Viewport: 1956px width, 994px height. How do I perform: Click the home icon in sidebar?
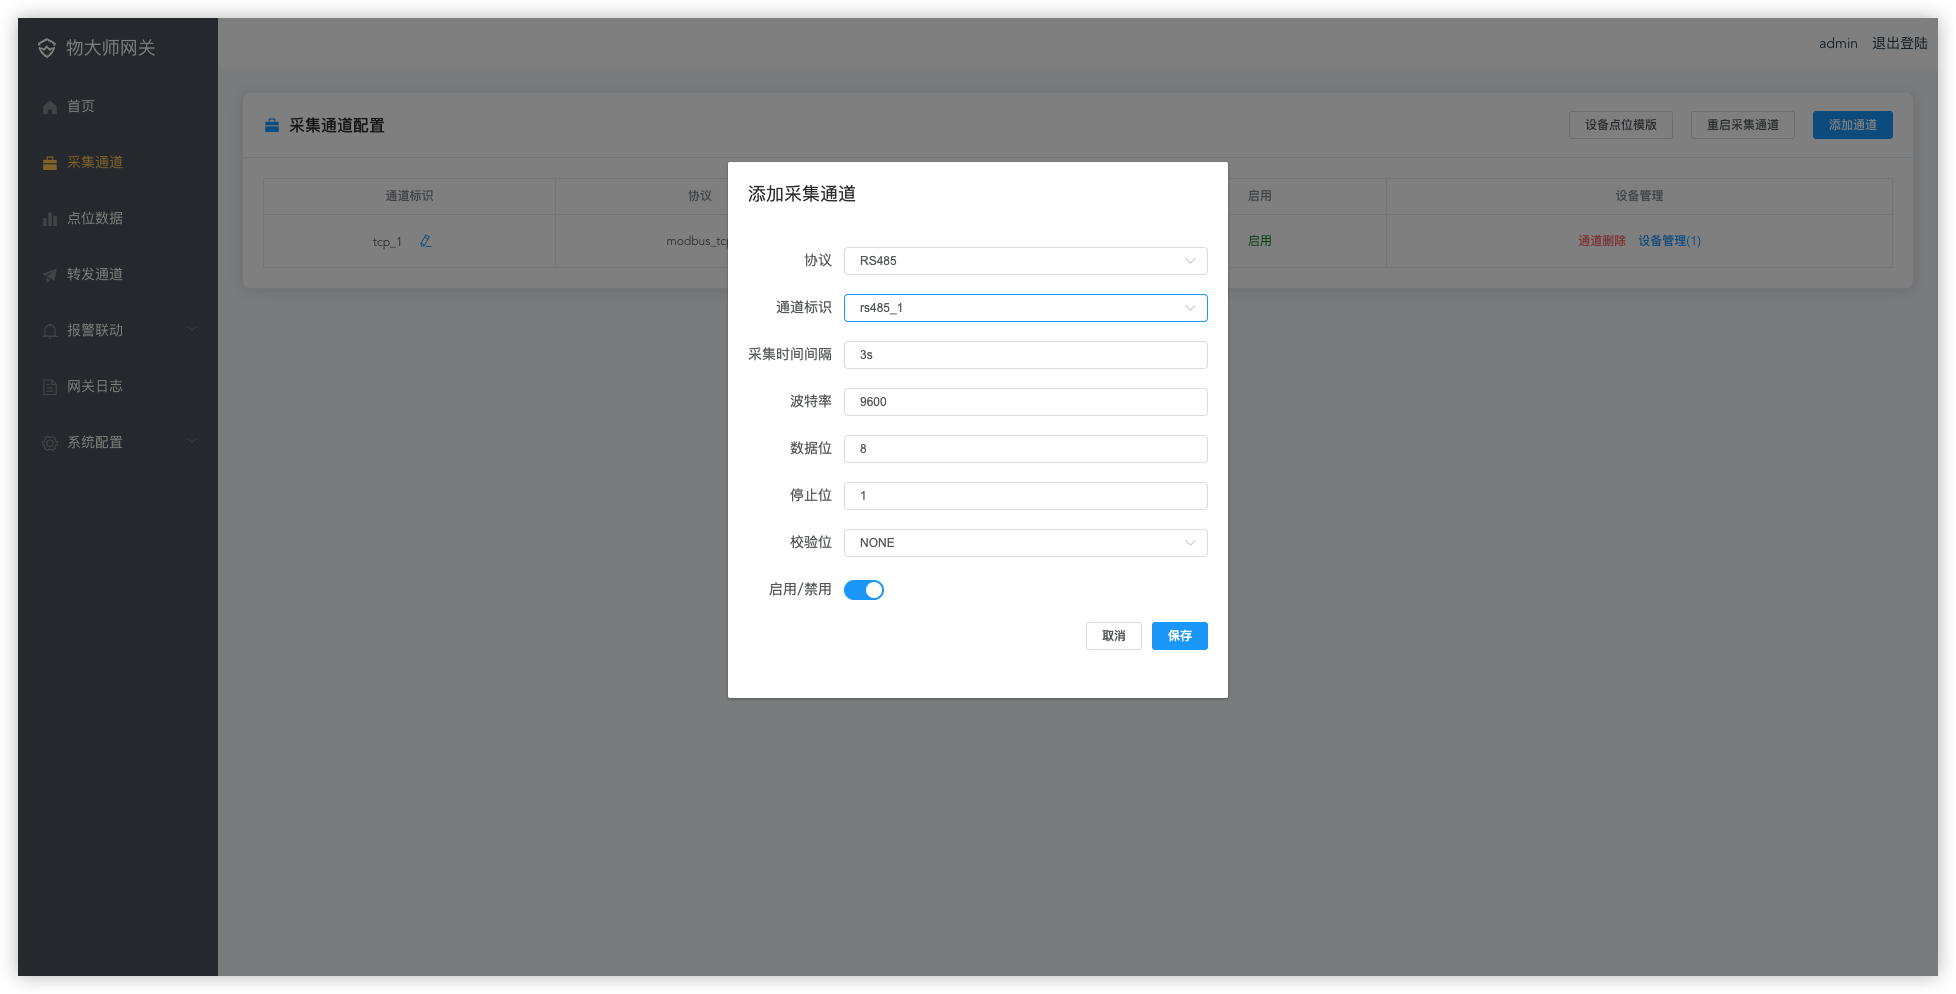click(x=50, y=107)
